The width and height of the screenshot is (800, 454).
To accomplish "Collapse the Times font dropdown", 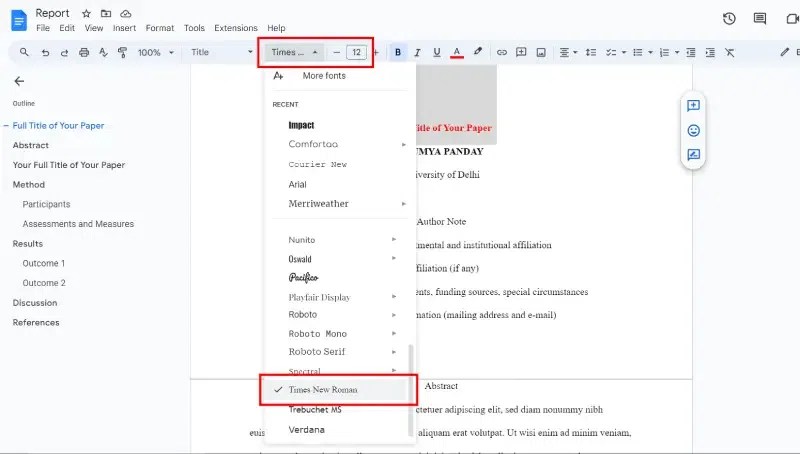I will click(x=294, y=52).
